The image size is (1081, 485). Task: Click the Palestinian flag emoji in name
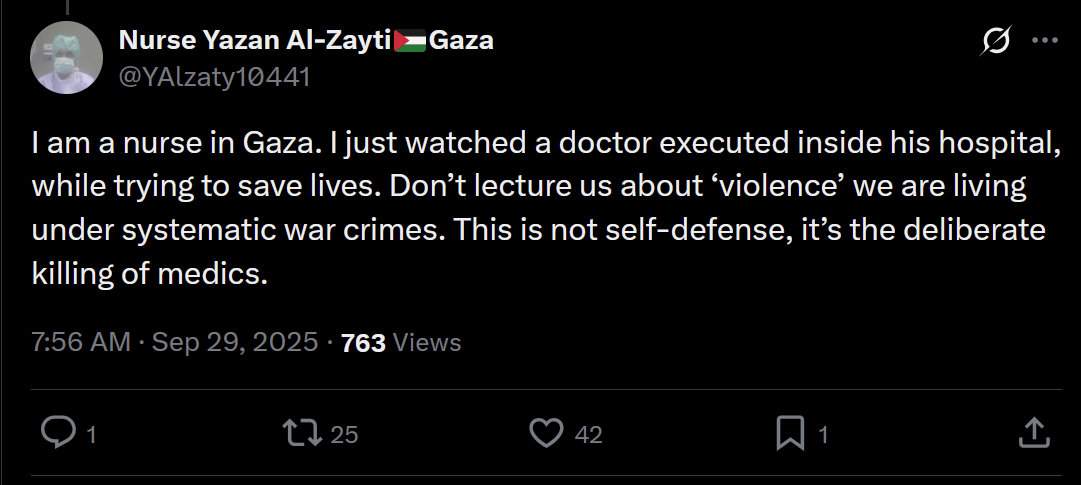point(410,42)
